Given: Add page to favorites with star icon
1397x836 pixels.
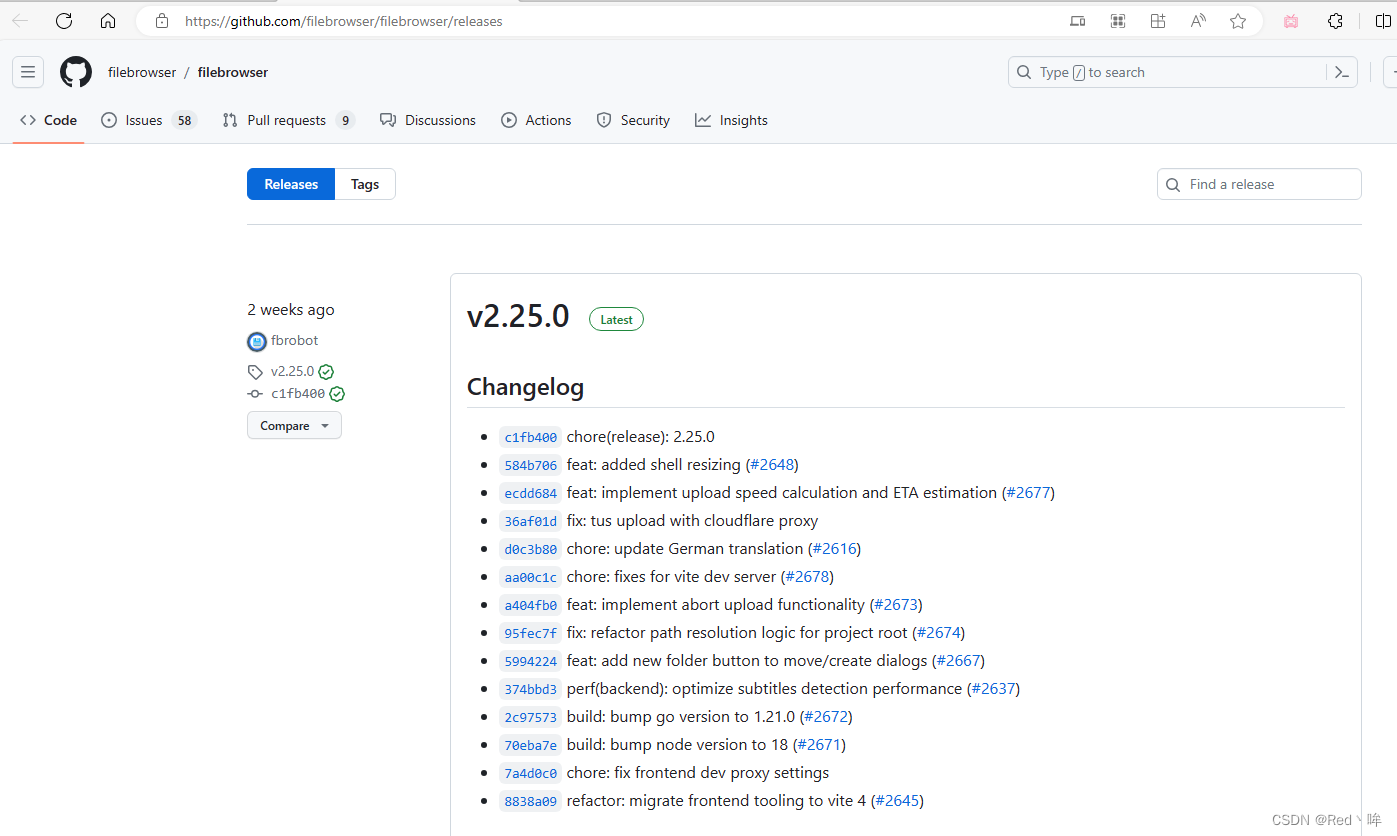Looking at the screenshot, I should tap(1238, 21).
